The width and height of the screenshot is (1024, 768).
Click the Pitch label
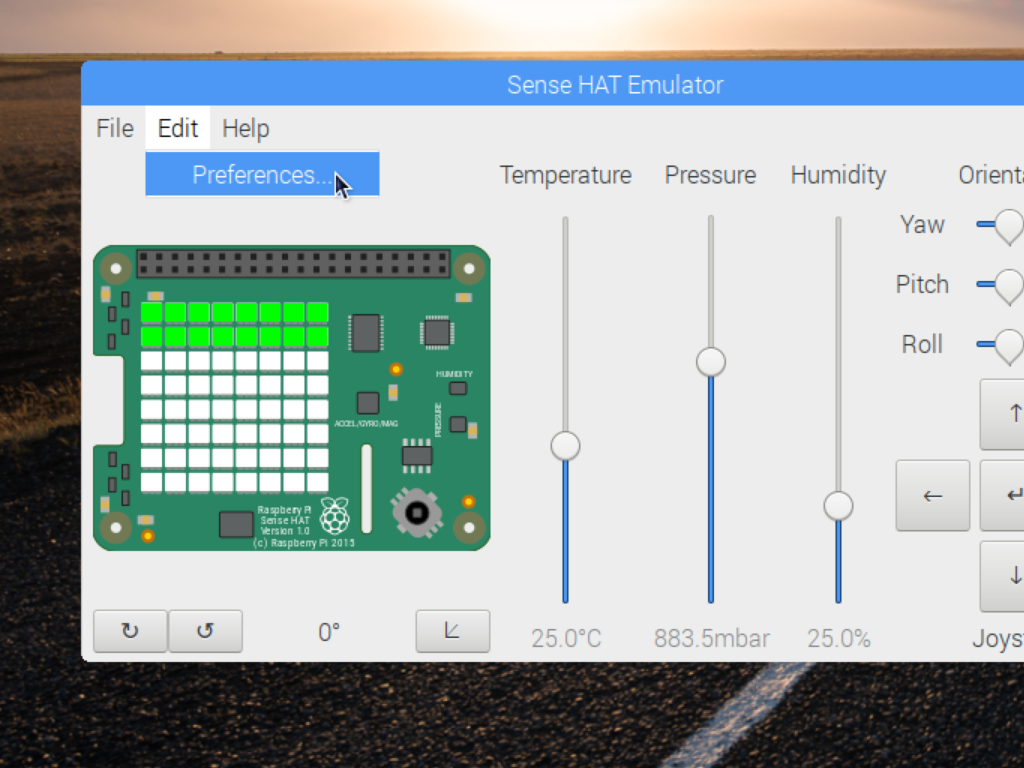pyautogui.click(x=922, y=285)
